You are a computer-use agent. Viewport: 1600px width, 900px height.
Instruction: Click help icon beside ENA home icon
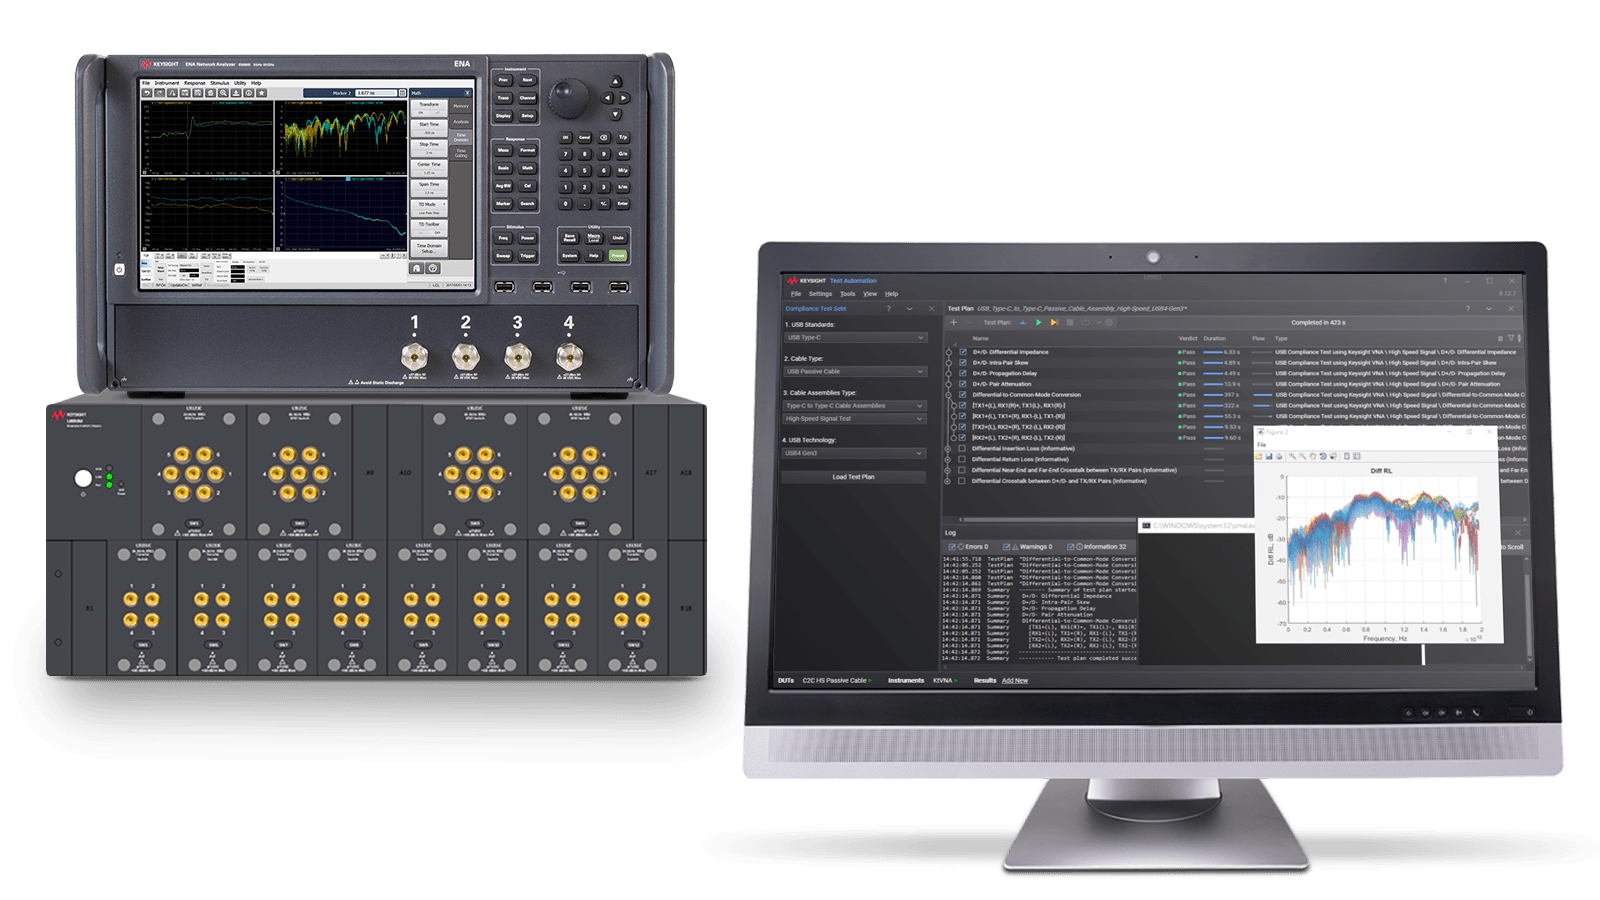point(433,268)
